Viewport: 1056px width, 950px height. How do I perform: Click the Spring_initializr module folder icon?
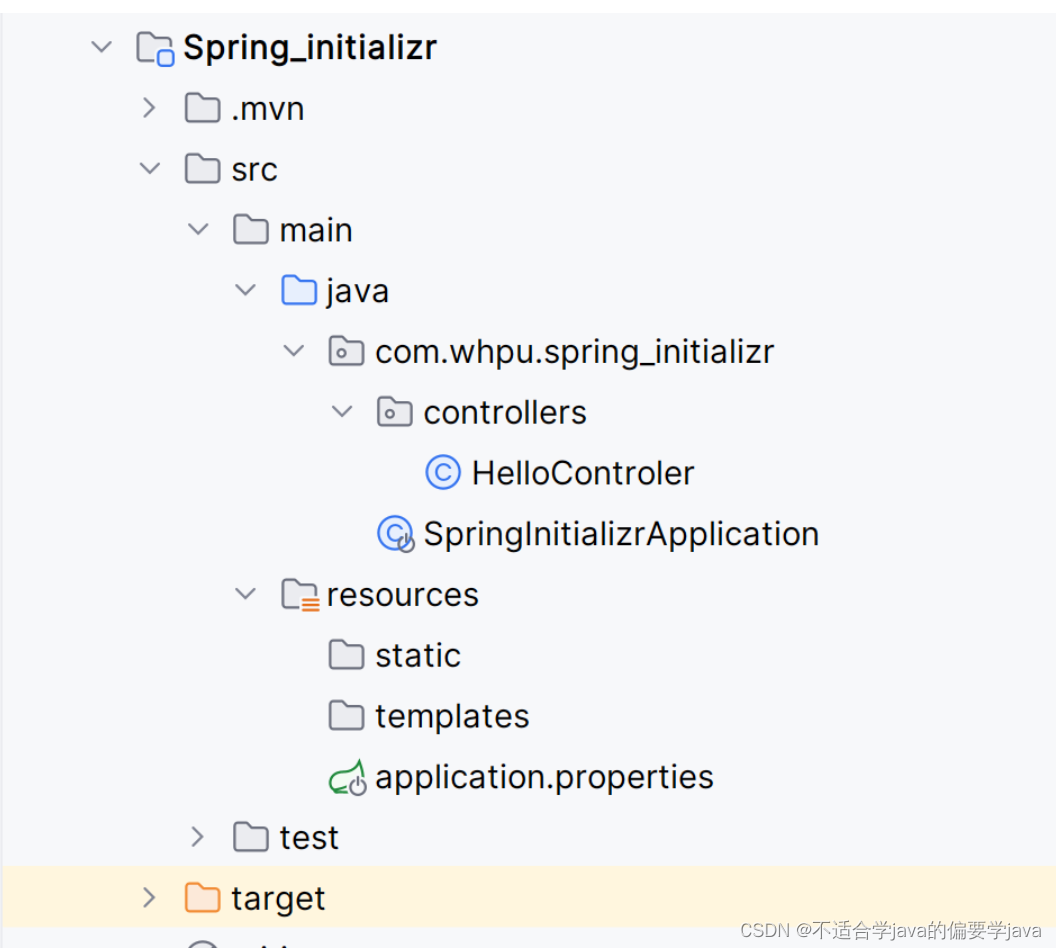point(155,49)
